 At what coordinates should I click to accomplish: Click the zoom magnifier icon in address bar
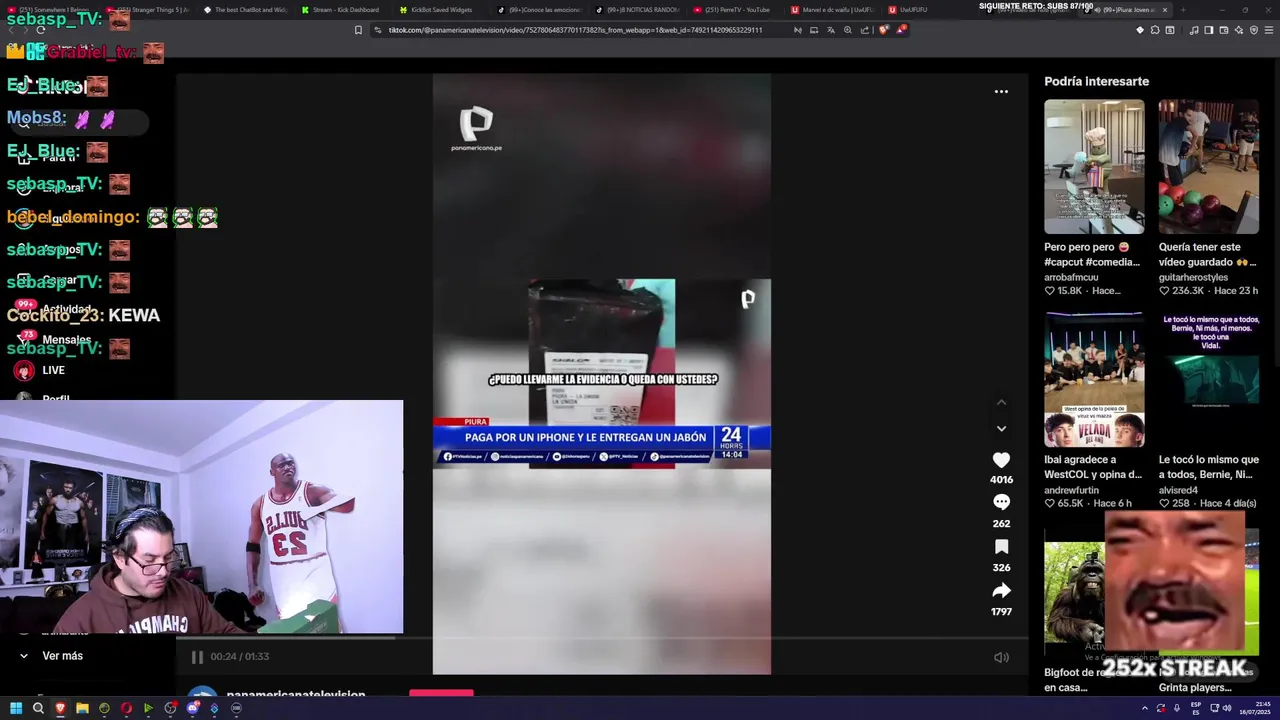(848, 30)
